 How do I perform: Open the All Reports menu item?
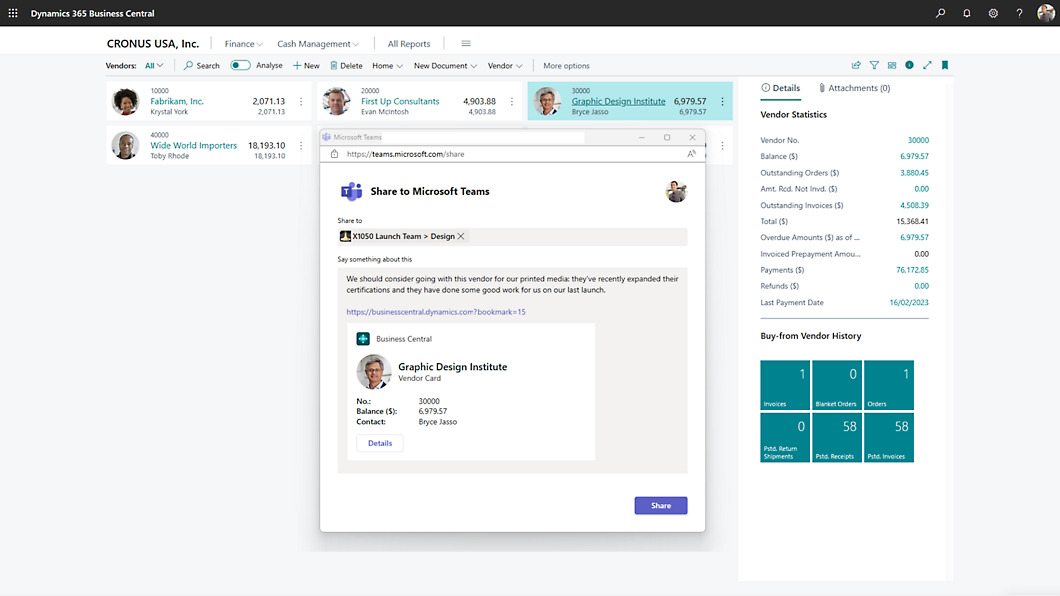coord(408,44)
